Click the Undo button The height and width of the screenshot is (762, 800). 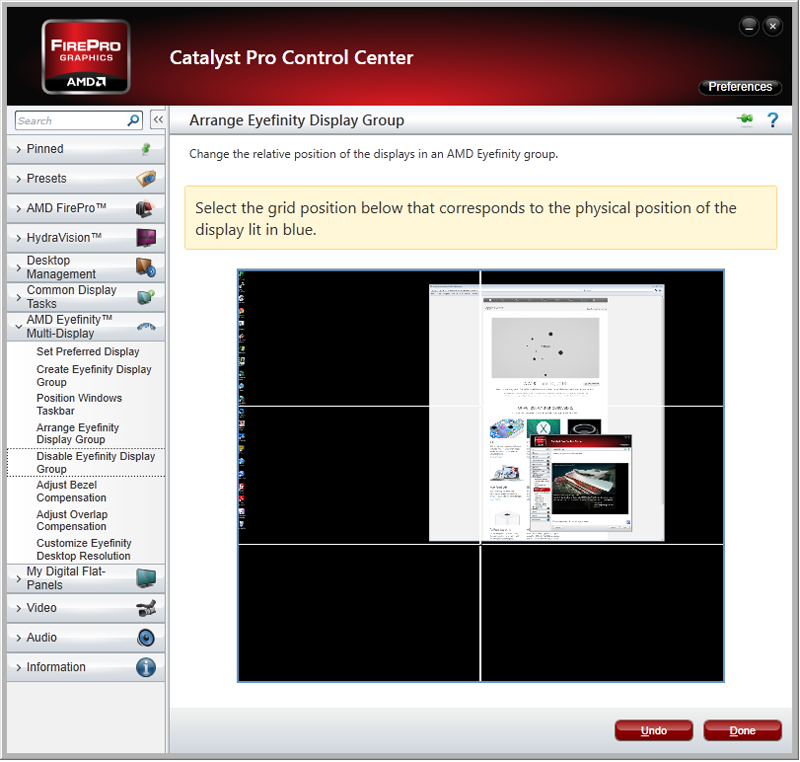(x=654, y=730)
